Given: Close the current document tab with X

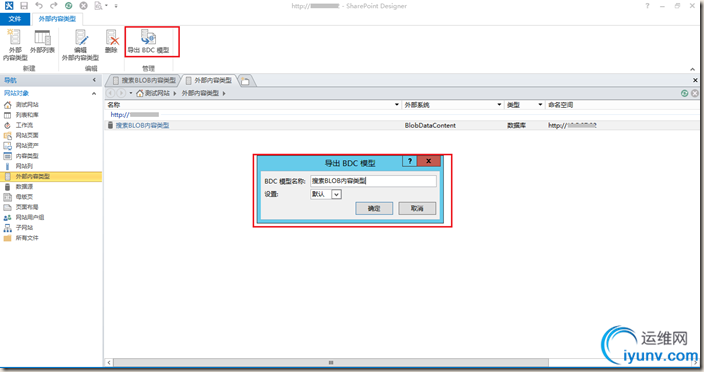Looking at the screenshot, I should (695, 80).
